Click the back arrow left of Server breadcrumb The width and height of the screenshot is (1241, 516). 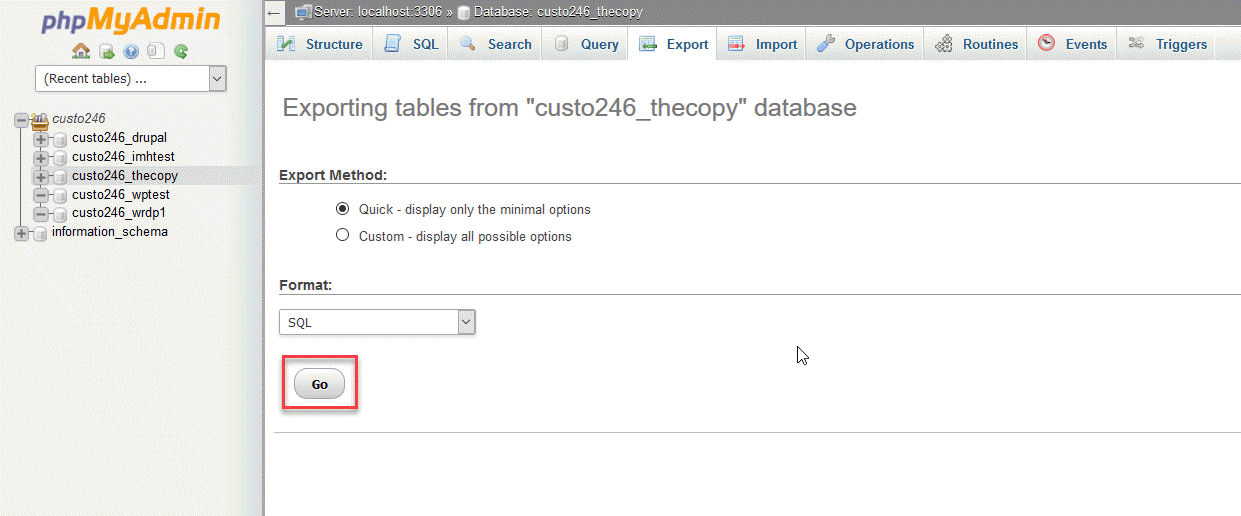(x=275, y=12)
